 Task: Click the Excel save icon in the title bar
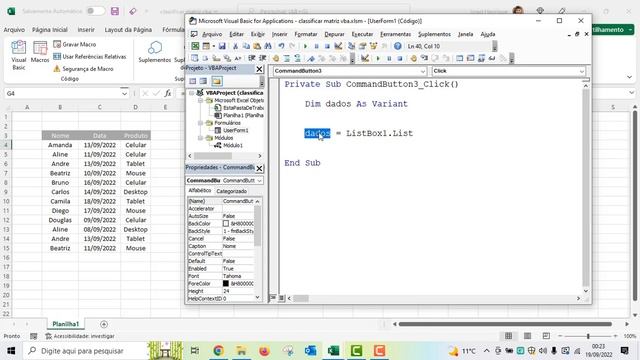[x=115, y=11]
